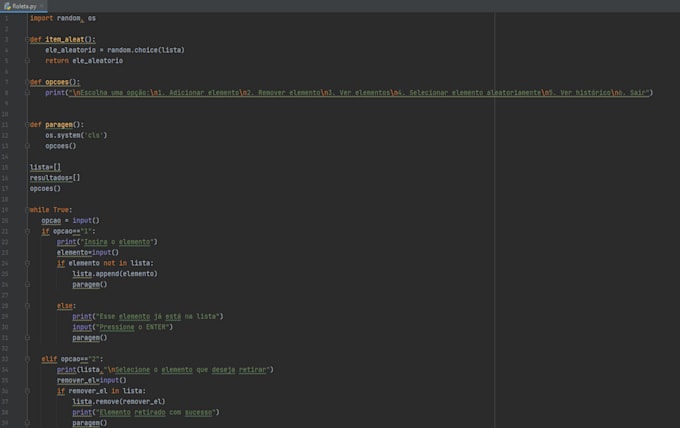Click '6. Sair' at the end of the print string
This screenshot has height=428, width=680.
(x=630, y=93)
